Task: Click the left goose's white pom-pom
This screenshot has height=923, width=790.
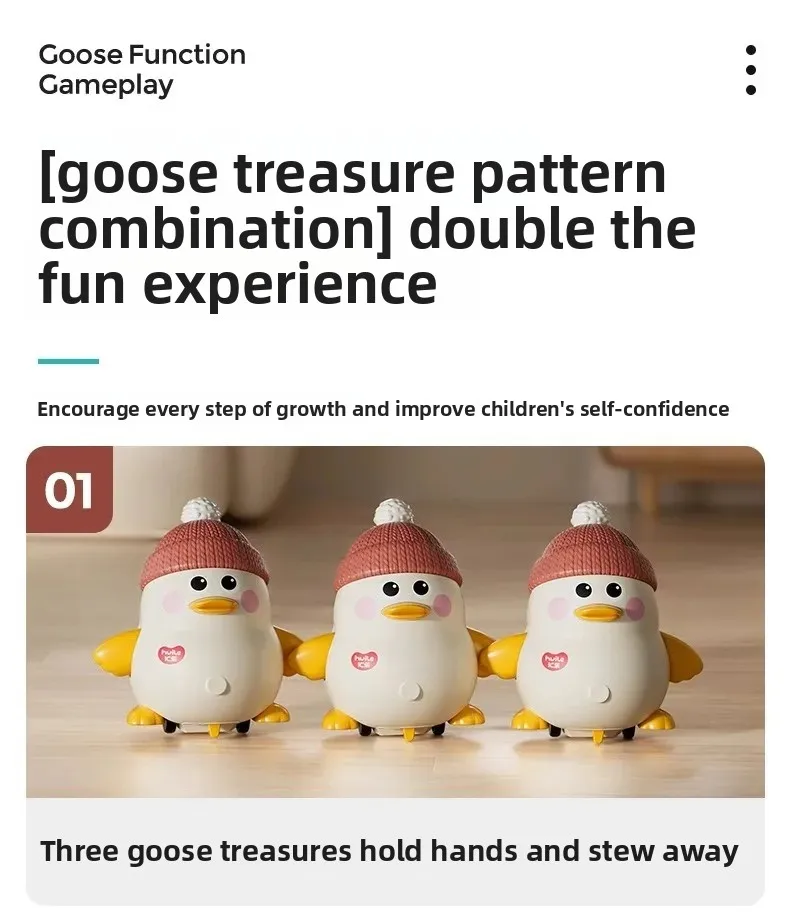Action: 201,510
